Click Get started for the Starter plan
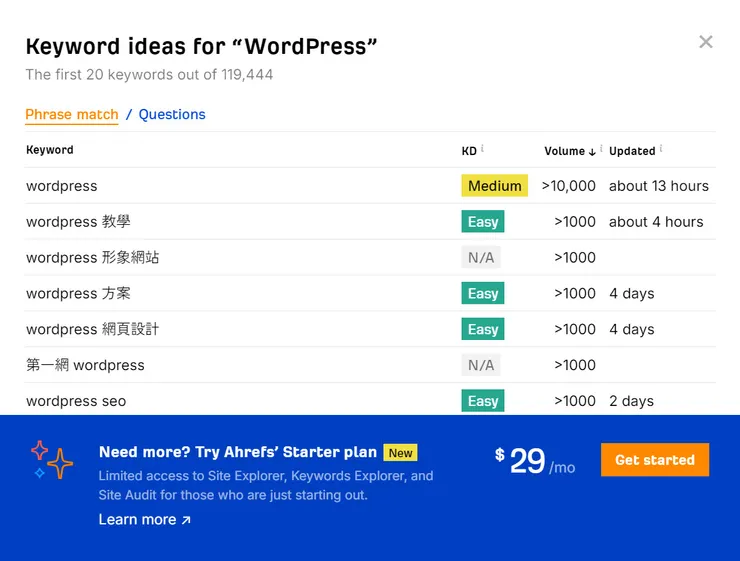Image resolution: width=740 pixels, height=561 pixels. coord(655,460)
